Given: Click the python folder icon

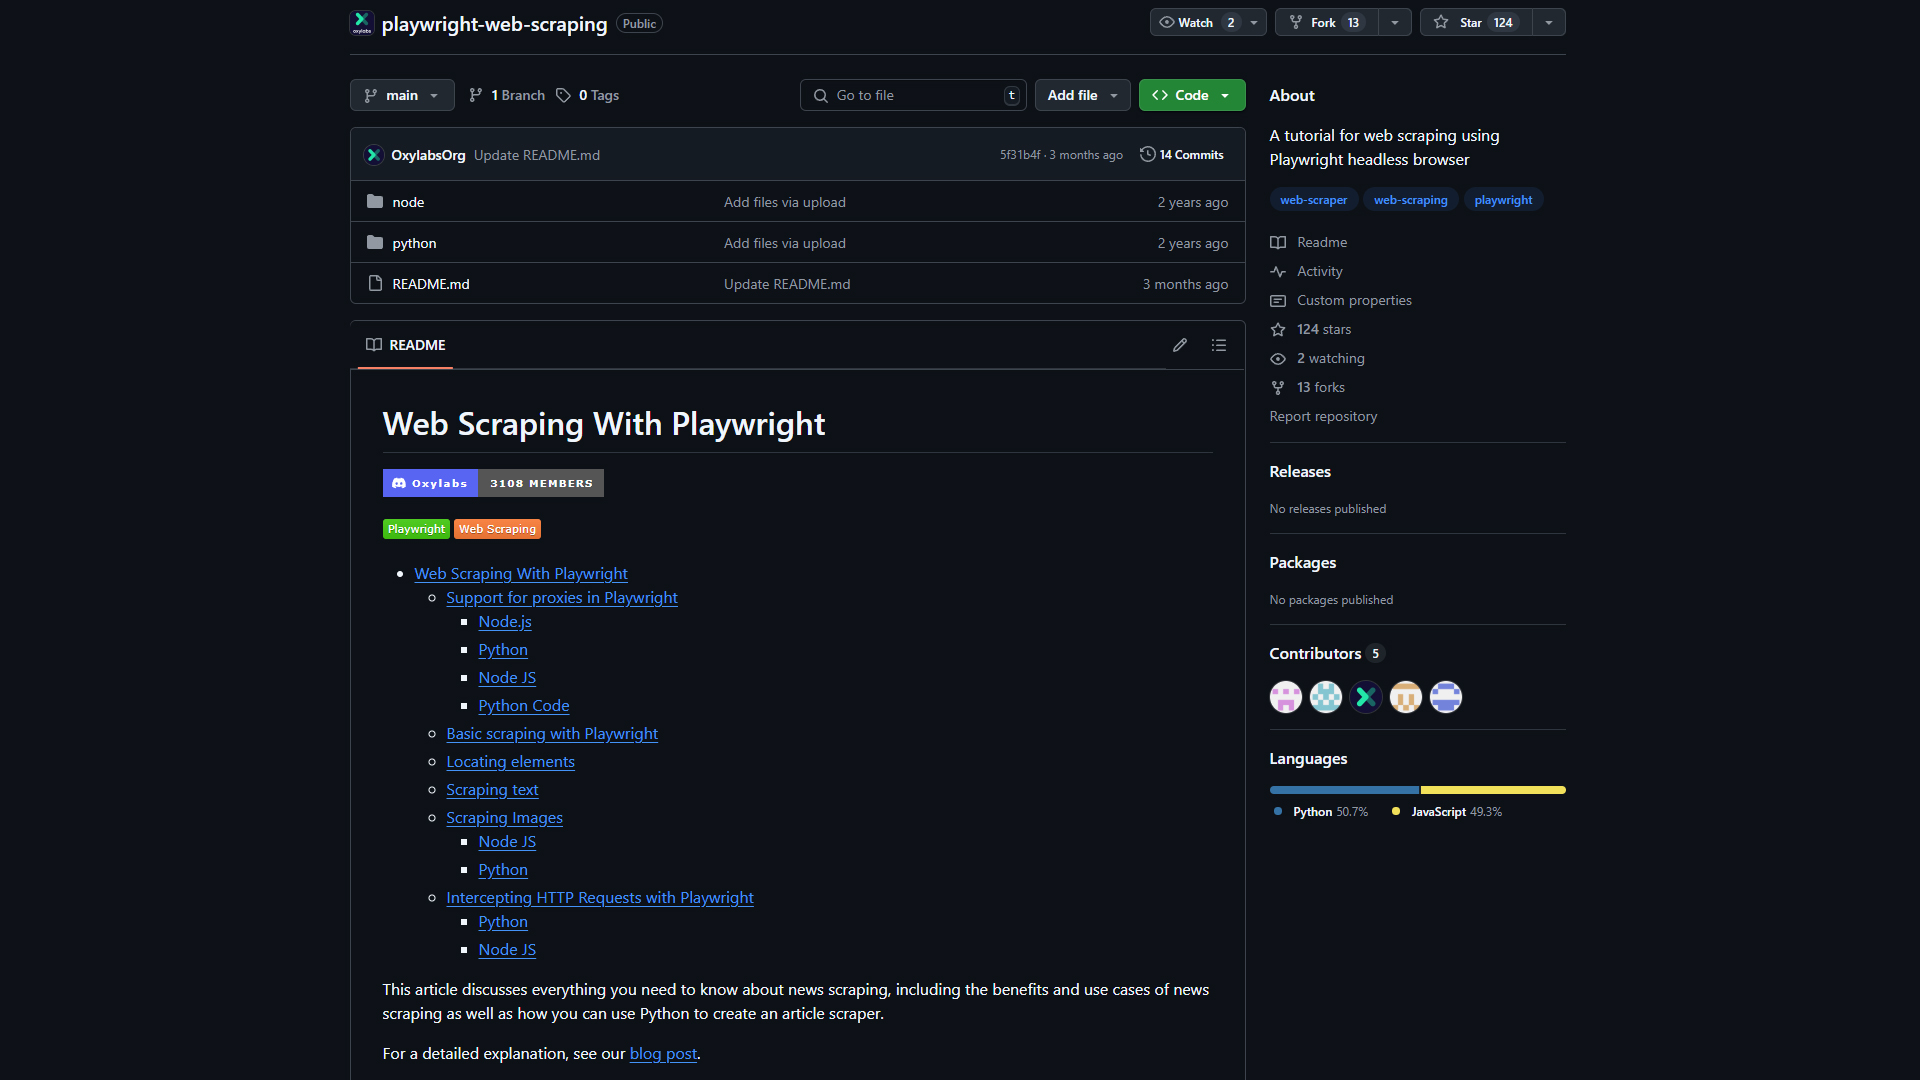Looking at the screenshot, I should point(375,243).
